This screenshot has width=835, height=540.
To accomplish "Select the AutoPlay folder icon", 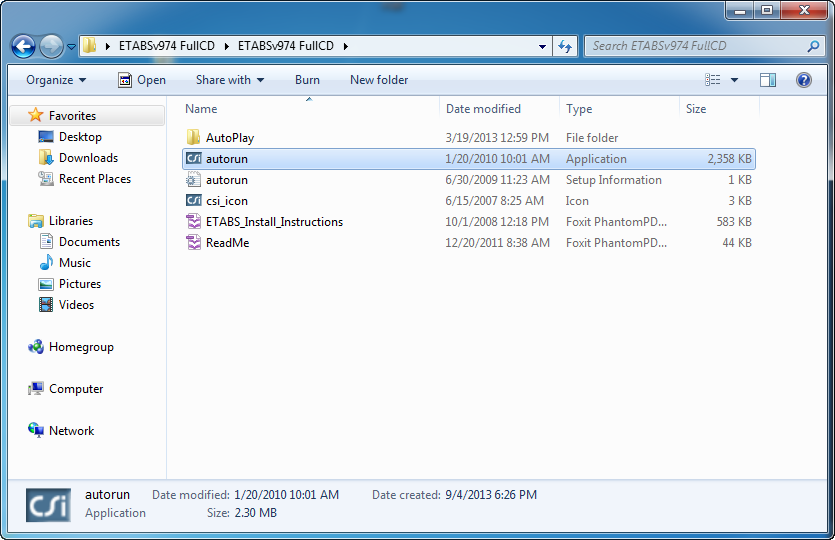I will point(193,137).
